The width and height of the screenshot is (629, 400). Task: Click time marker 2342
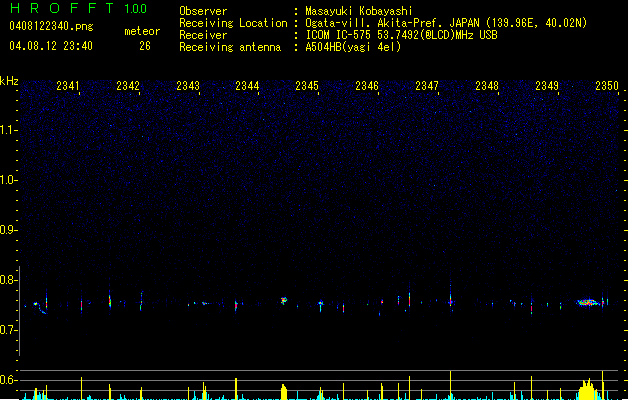pos(128,86)
